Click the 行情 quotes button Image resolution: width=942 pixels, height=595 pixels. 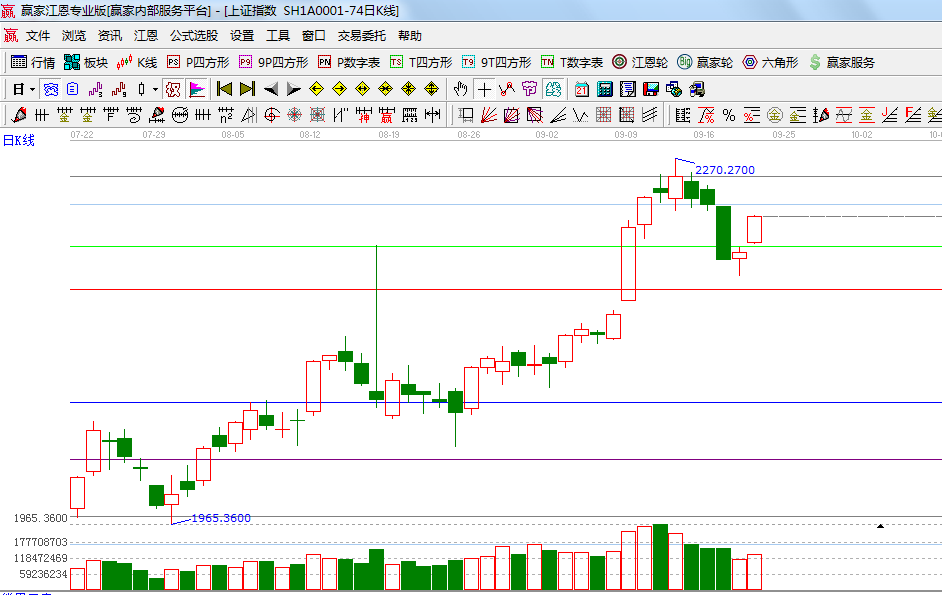[33, 62]
